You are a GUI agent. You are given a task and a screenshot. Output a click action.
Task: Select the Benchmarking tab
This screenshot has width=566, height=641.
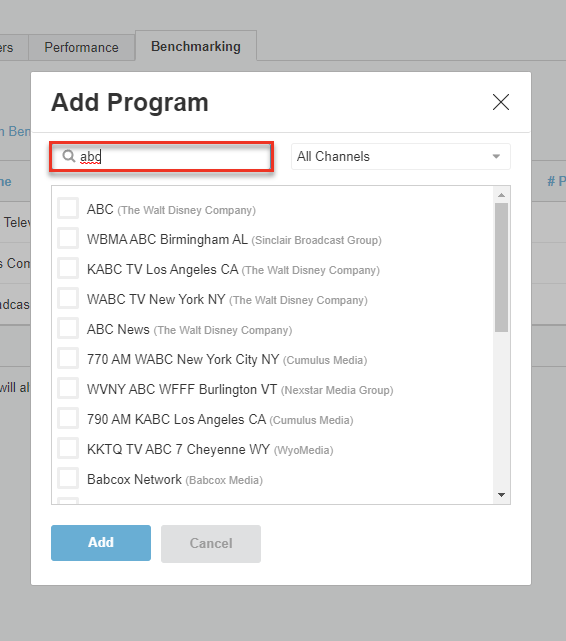click(x=196, y=46)
